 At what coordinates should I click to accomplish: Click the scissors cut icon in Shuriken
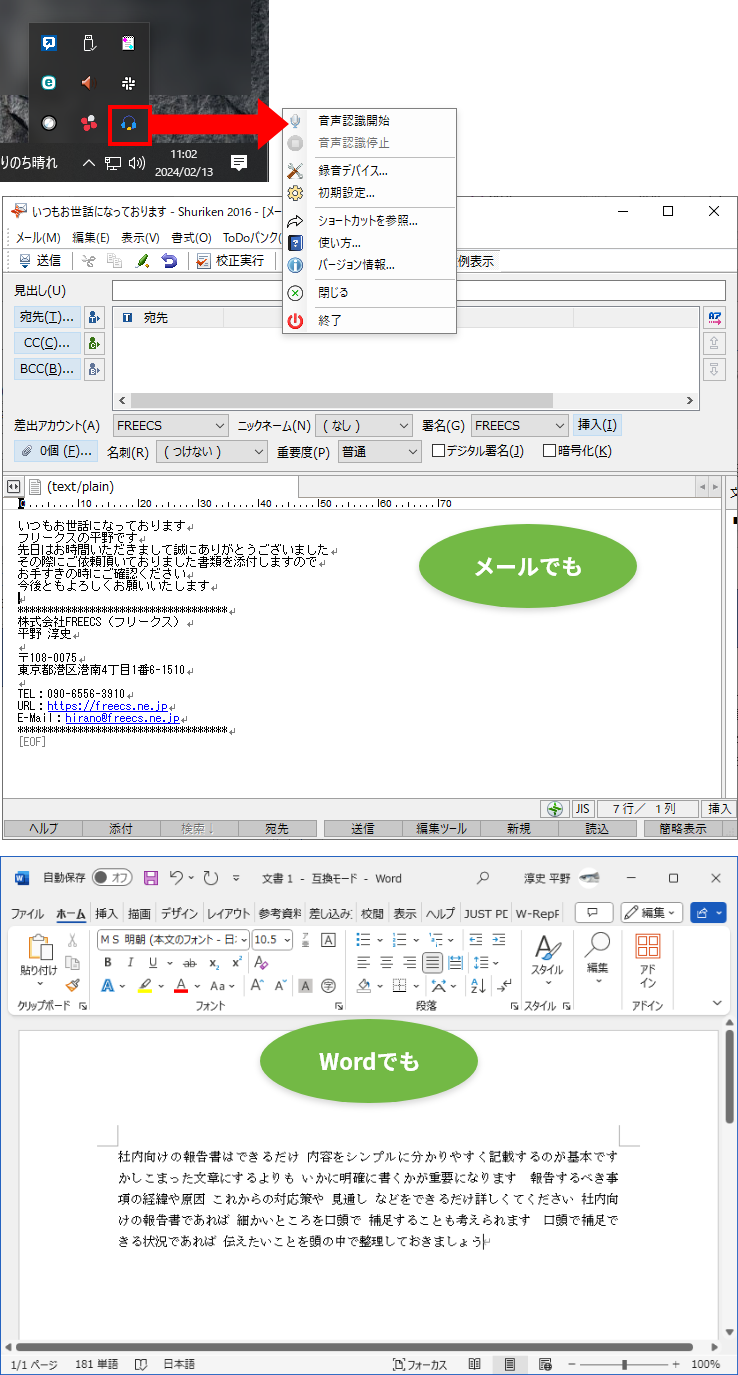pyautogui.click(x=89, y=261)
